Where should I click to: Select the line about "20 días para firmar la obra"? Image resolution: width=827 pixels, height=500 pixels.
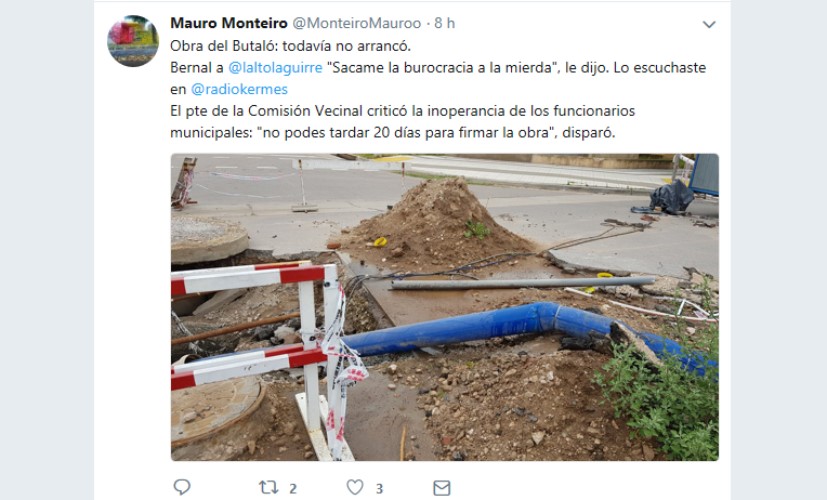click(393, 132)
